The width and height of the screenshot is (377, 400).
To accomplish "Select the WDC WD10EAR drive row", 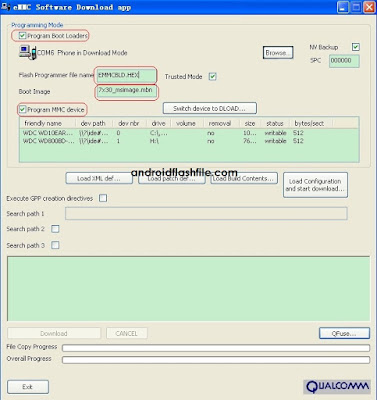I will (189, 133).
